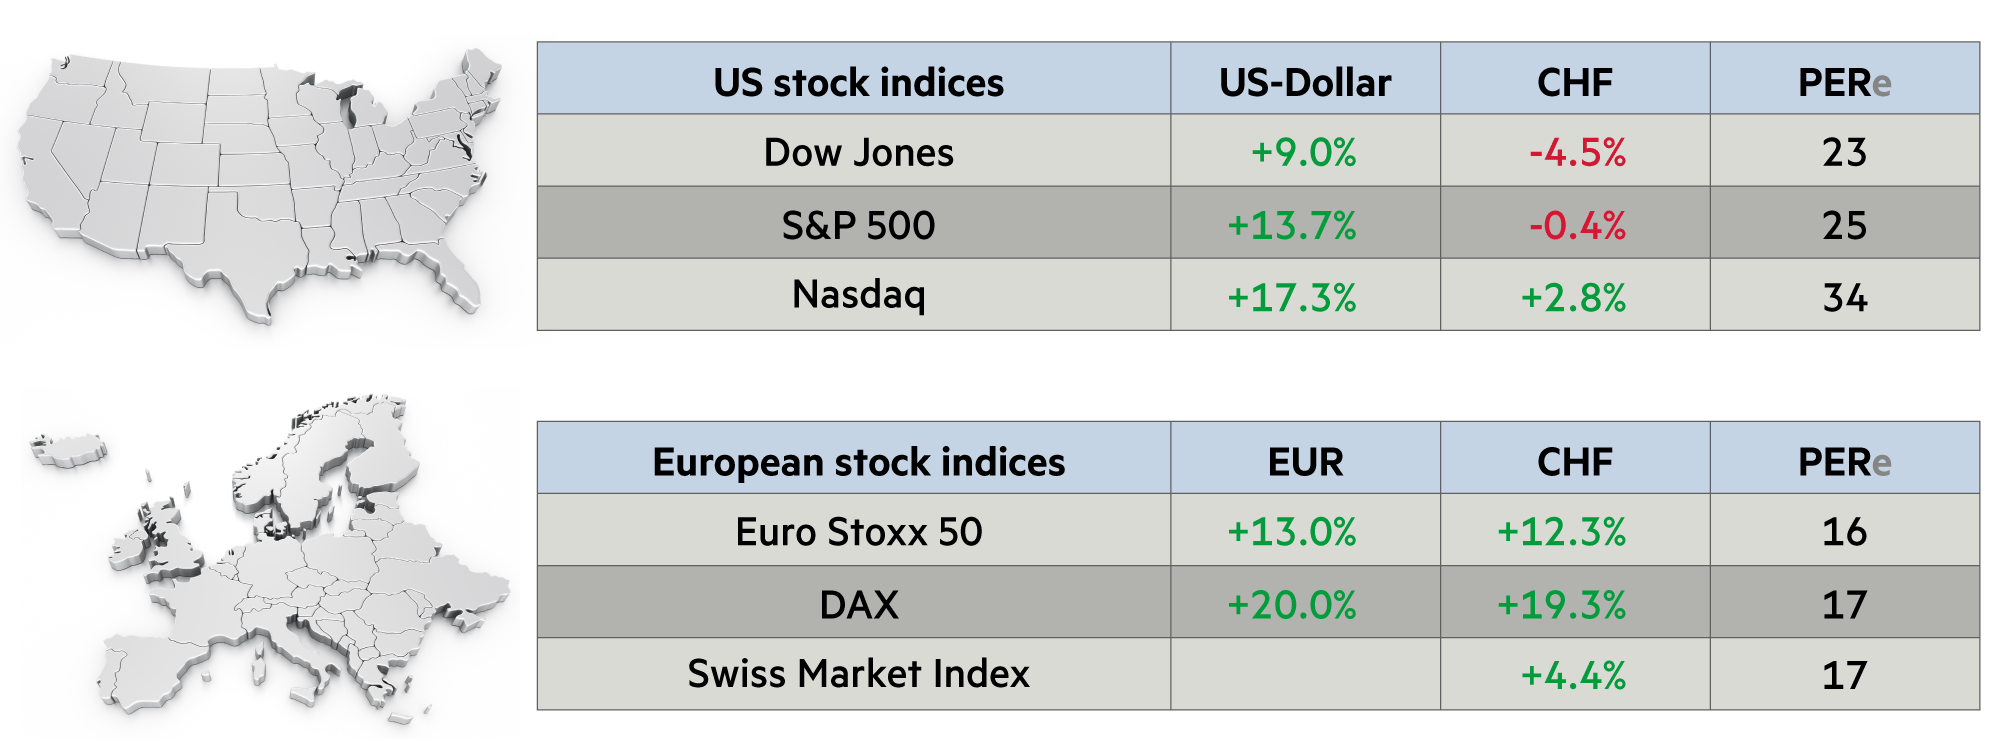This screenshot has height=753, width=2000.
Task: Select the "European stock indices" header cell
Action: click(x=858, y=462)
